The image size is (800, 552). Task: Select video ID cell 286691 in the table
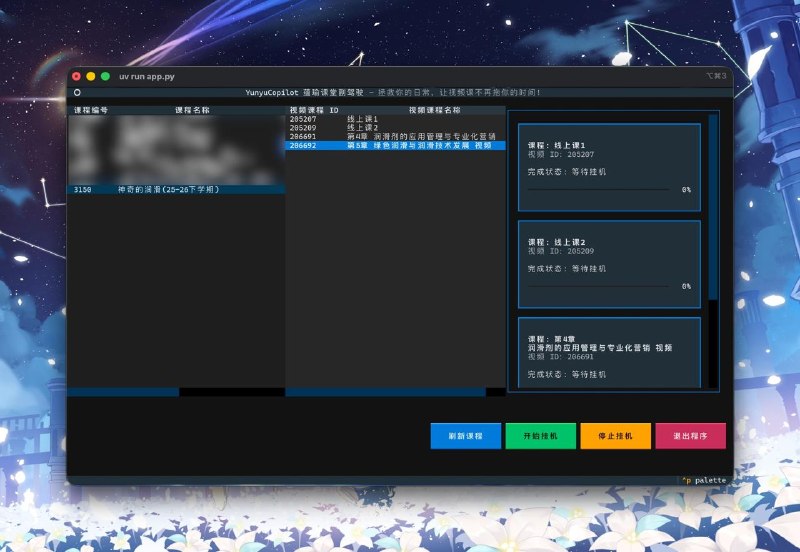[x=303, y=136]
